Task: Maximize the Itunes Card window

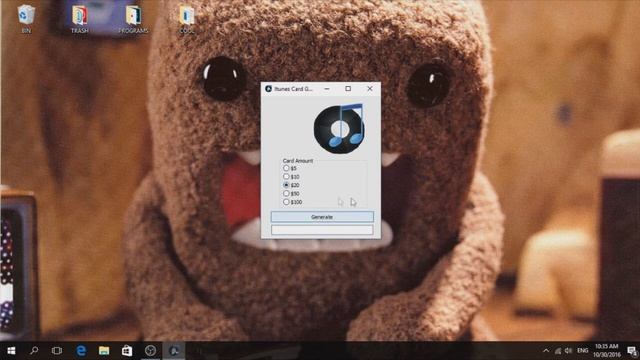Action: click(348, 89)
